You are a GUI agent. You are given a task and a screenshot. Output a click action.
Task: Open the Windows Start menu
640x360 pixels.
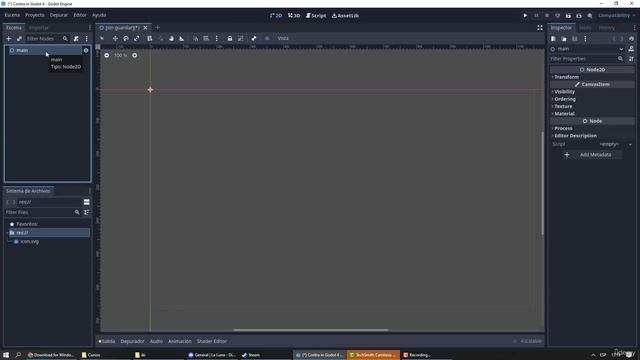click(6, 355)
